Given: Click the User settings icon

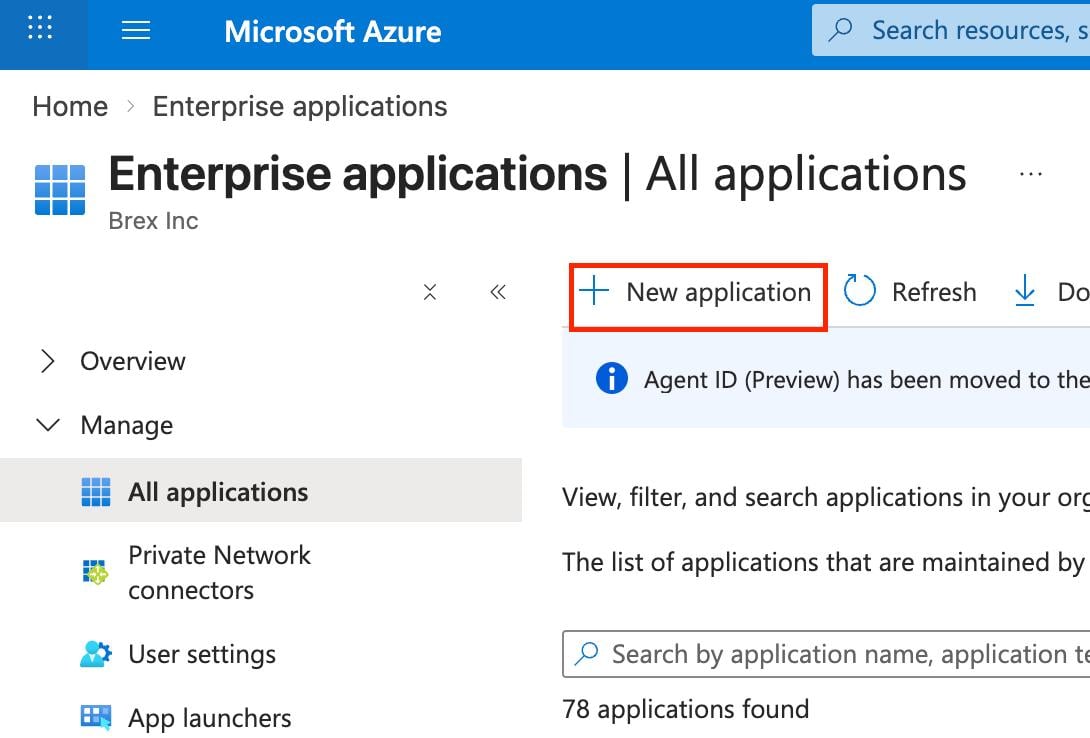Looking at the screenshot, I should click(x=96, y=655).
